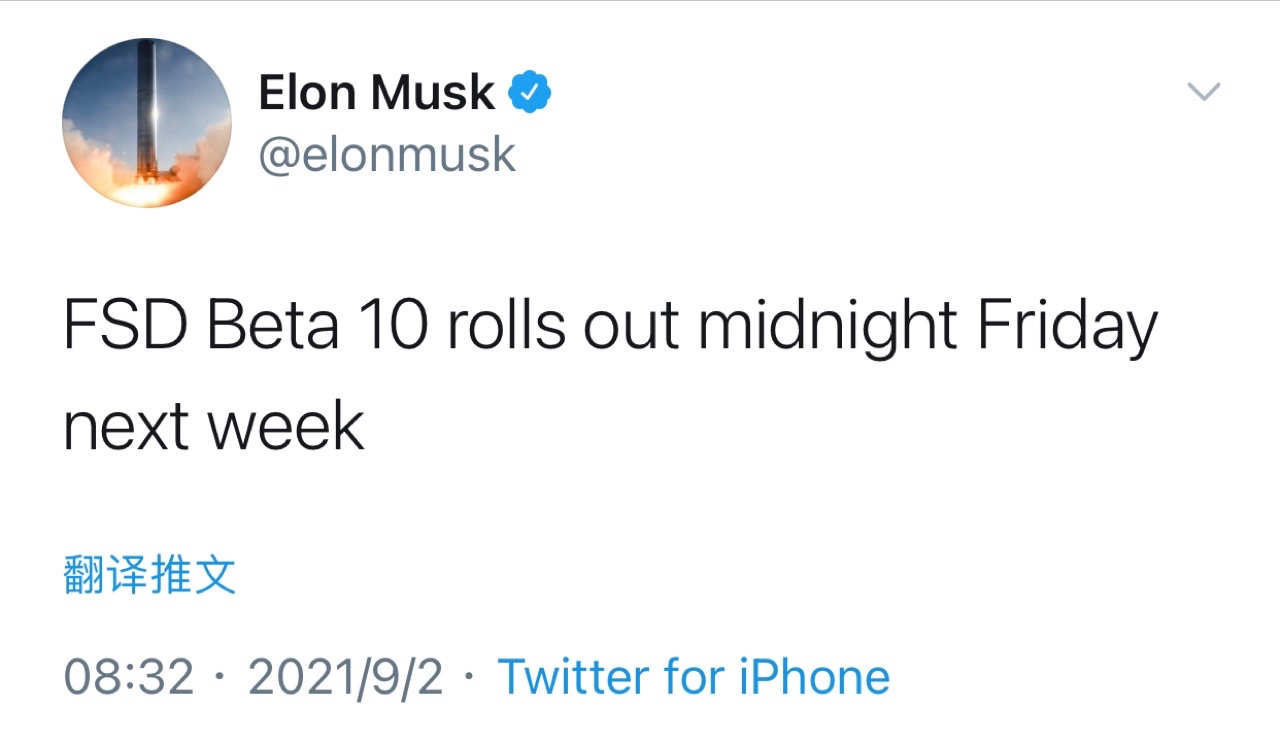Viewport: 1280px width, 749px height.
Task: Click the 08:32 tweet timestamp
Action: tap(129, 677)
